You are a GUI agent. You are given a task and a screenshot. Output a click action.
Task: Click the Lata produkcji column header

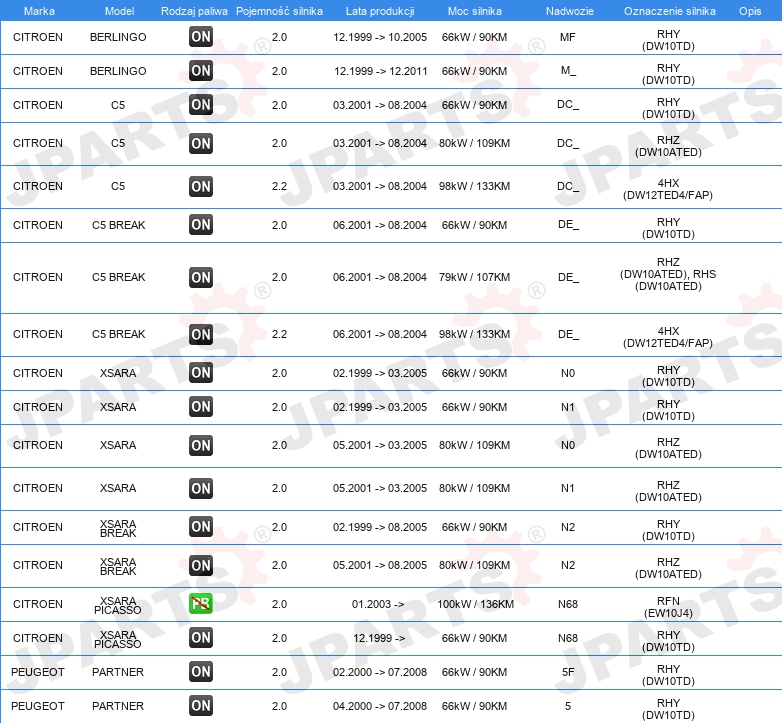click(380, 11)
